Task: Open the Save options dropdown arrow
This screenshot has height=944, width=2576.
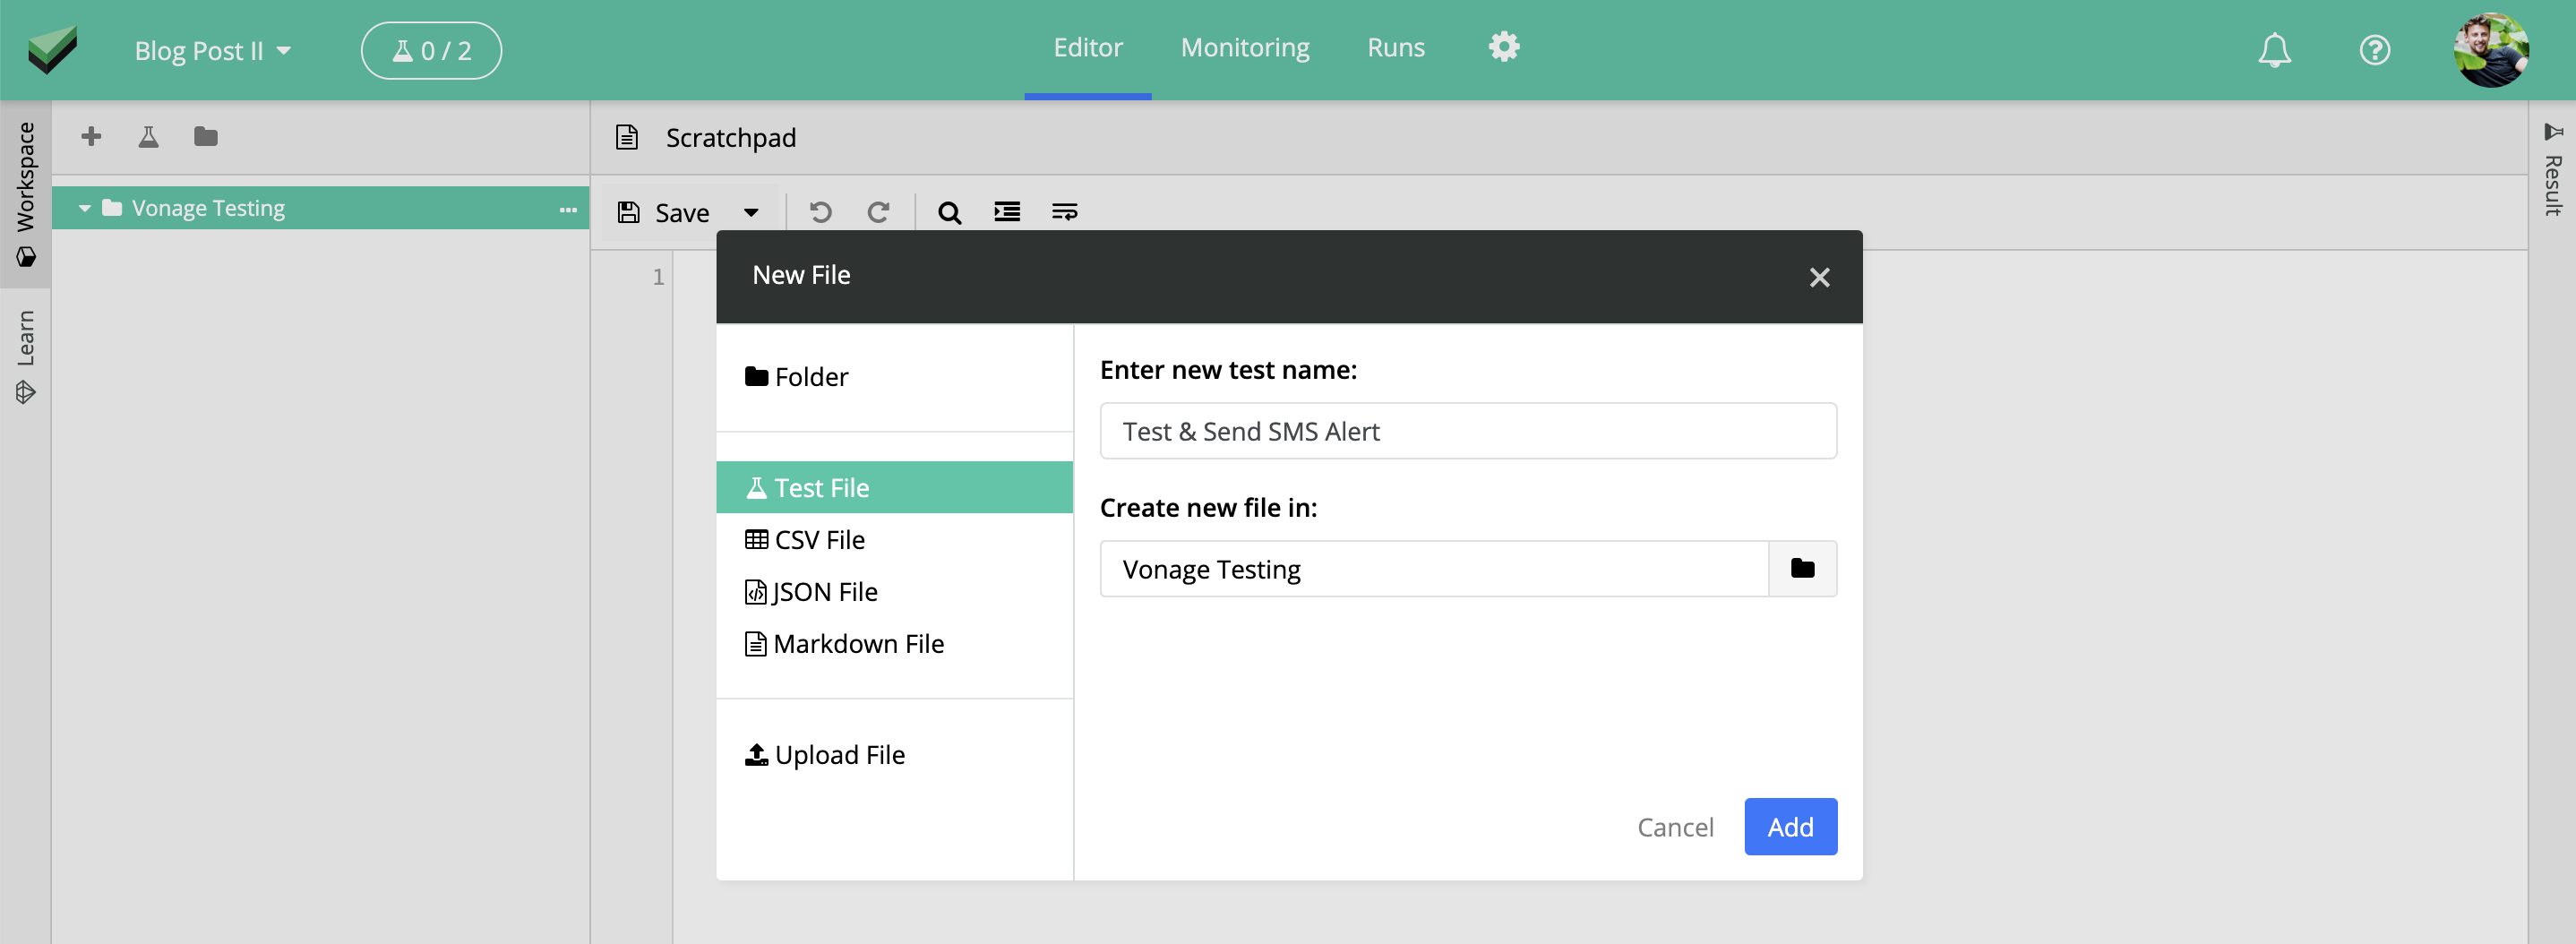Action: (751, 212)
